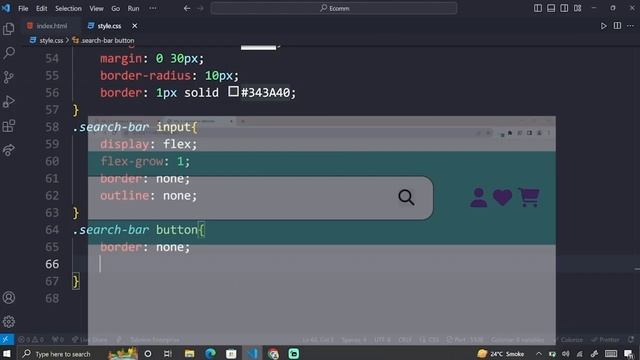Open the File menu
This screenshot has width=640, height=360.
(23, 8)
